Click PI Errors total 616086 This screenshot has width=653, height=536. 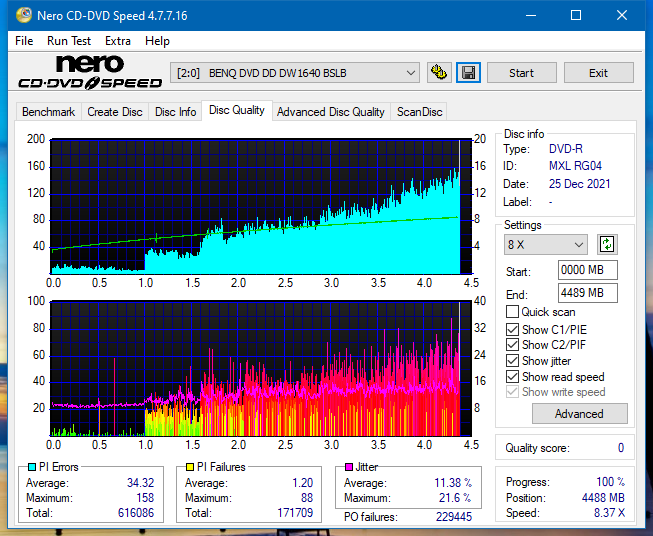[136, 513]
